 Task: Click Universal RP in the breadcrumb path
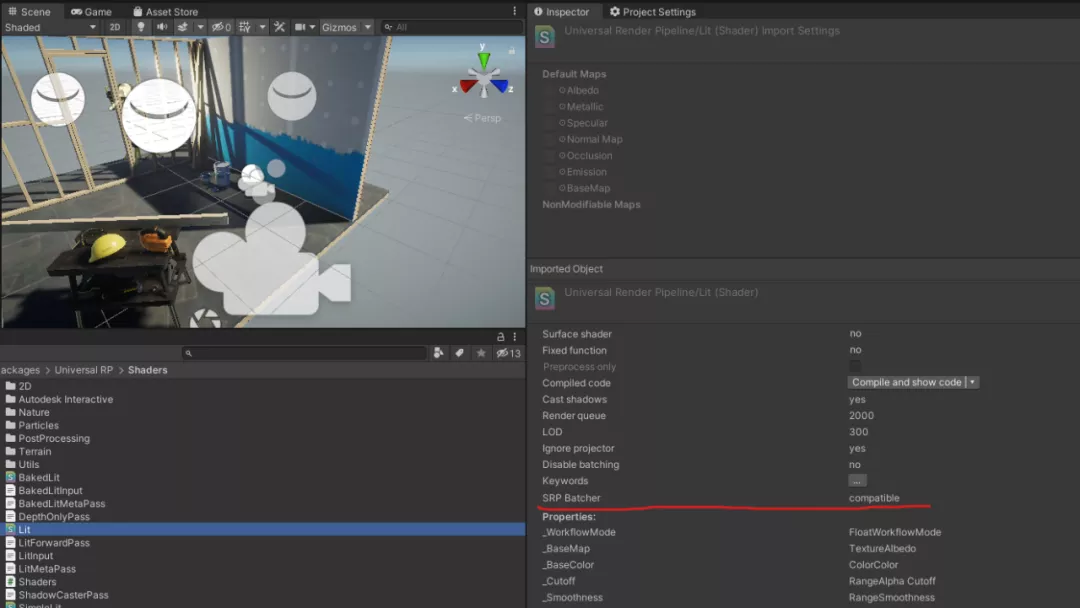[83, 370]
